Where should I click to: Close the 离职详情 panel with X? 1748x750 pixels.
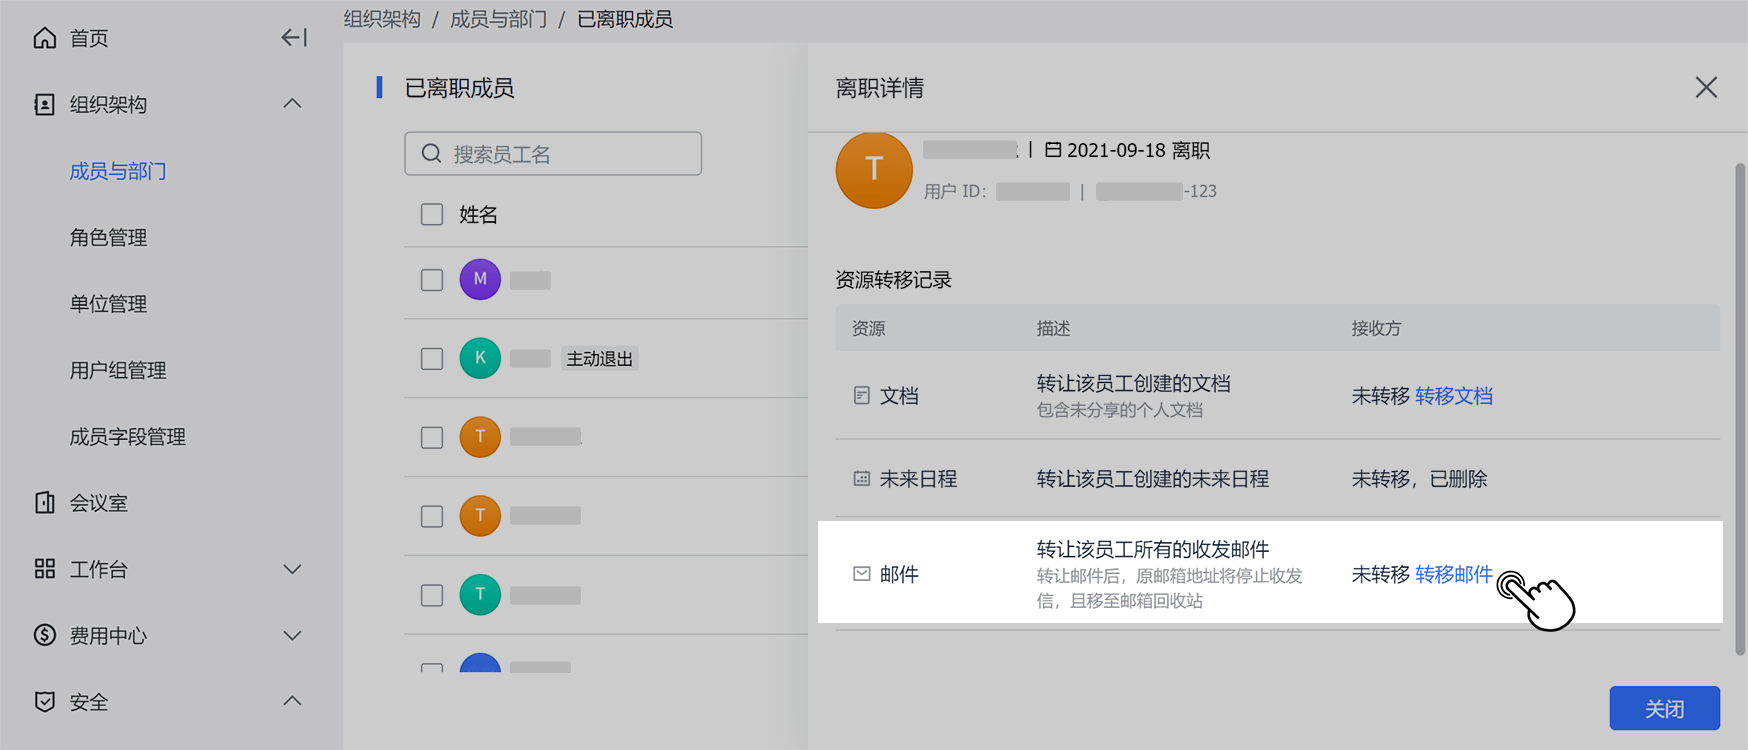(x=1706, y=87)
